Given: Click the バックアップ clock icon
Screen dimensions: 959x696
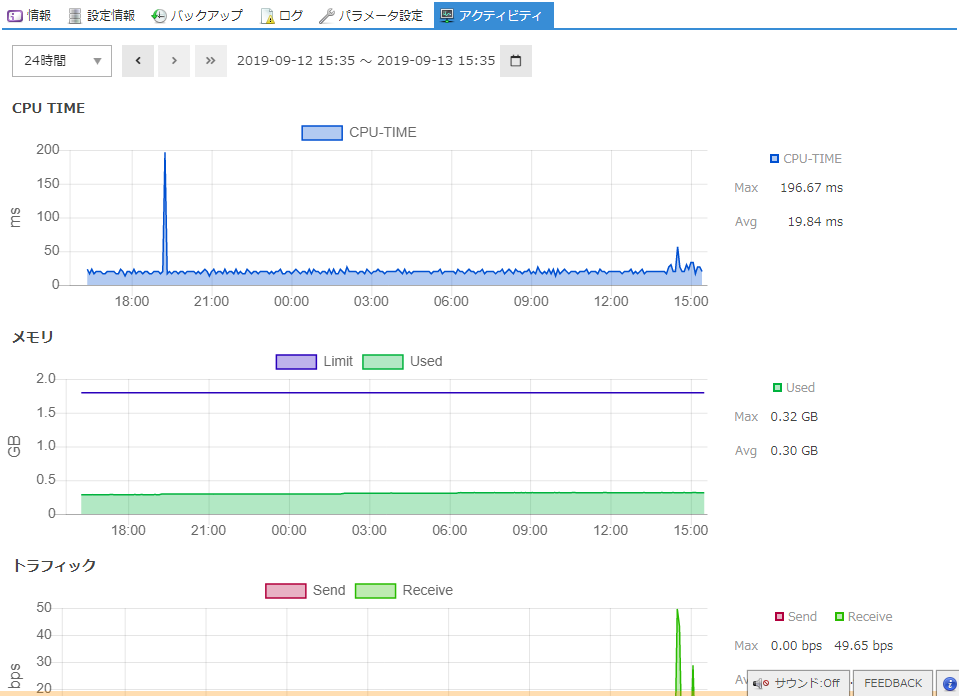Looking at the screenshot, I should (x=159, y=16).
